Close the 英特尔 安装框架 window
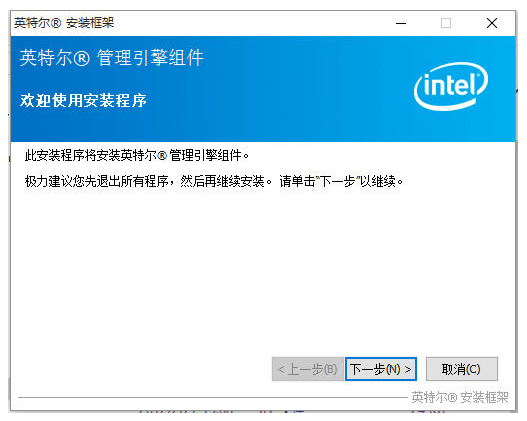This screenshot has width=527, height=421. pos(492,23)
